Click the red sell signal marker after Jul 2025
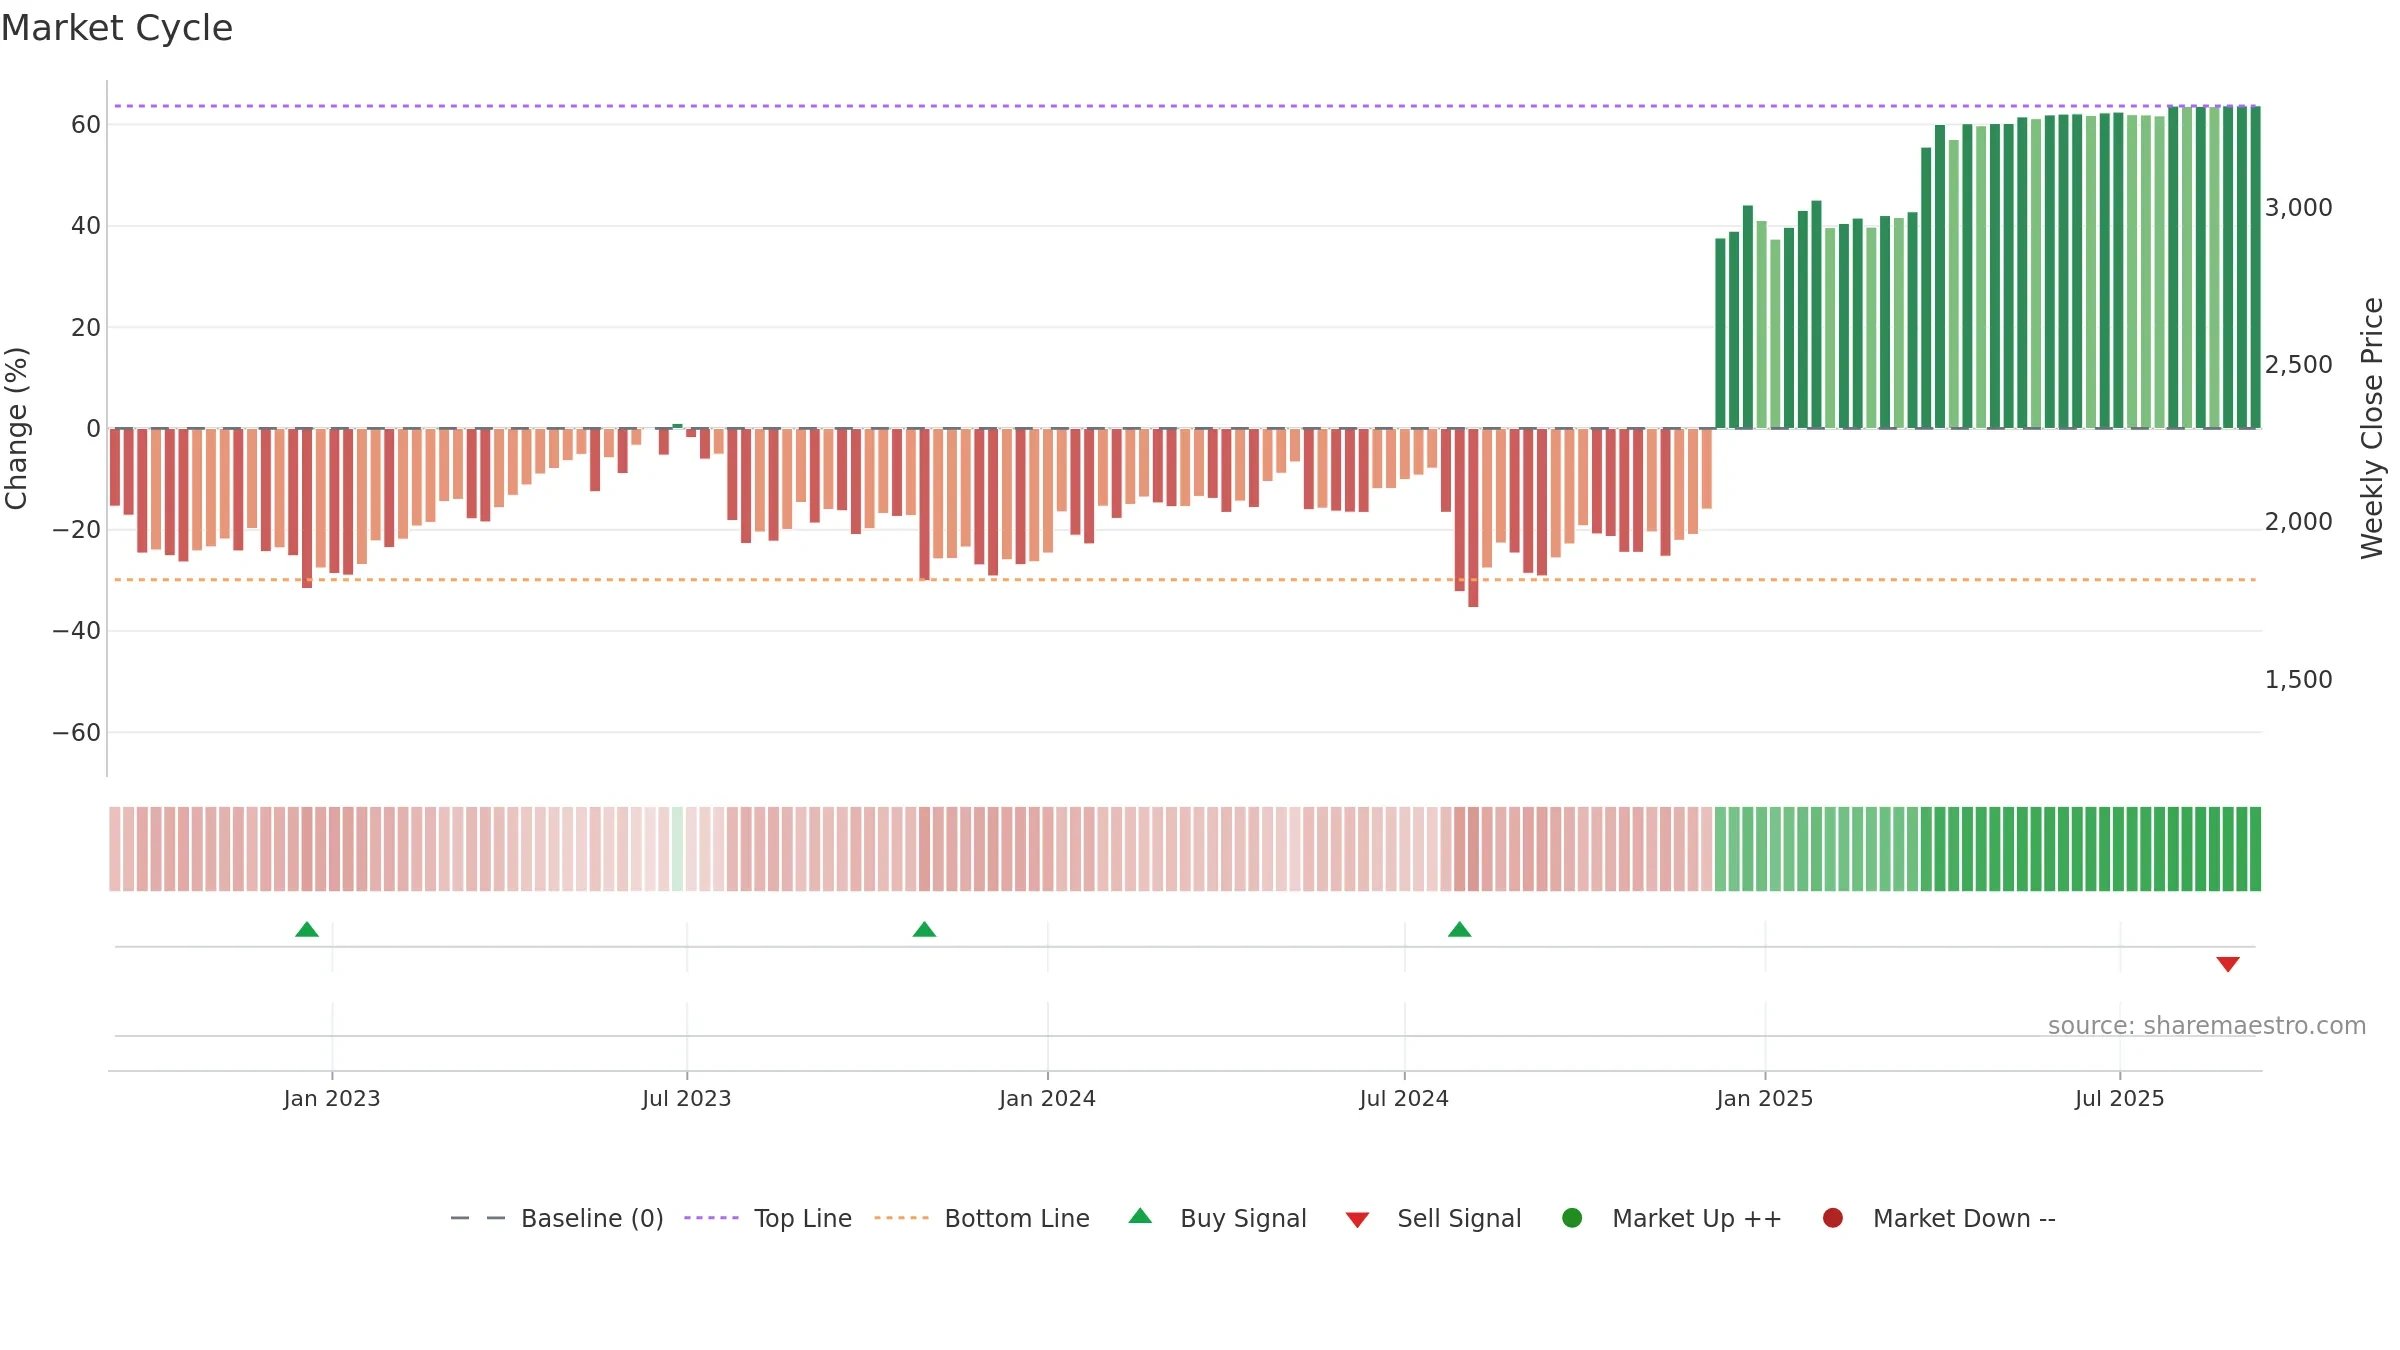 2227,964
